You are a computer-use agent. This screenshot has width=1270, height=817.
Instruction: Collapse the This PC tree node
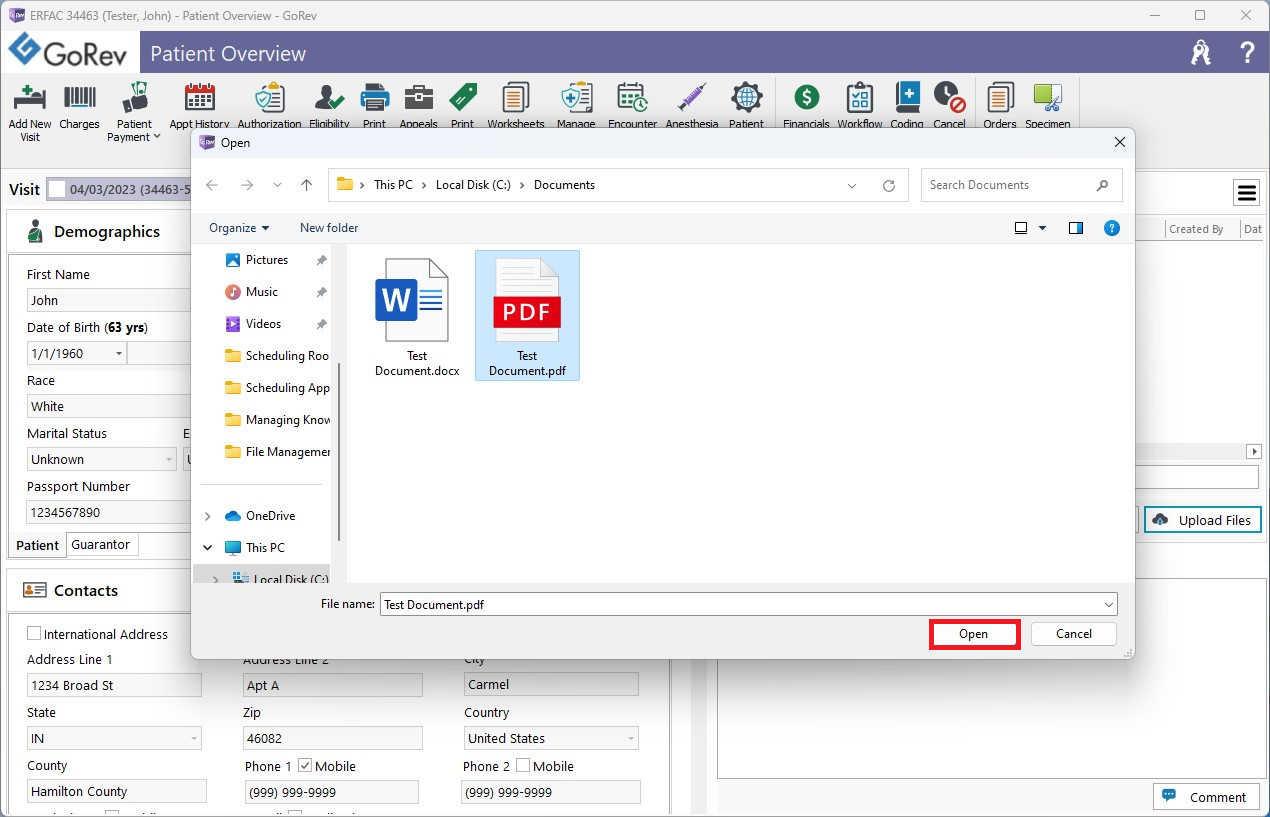(x=207, y=548)
